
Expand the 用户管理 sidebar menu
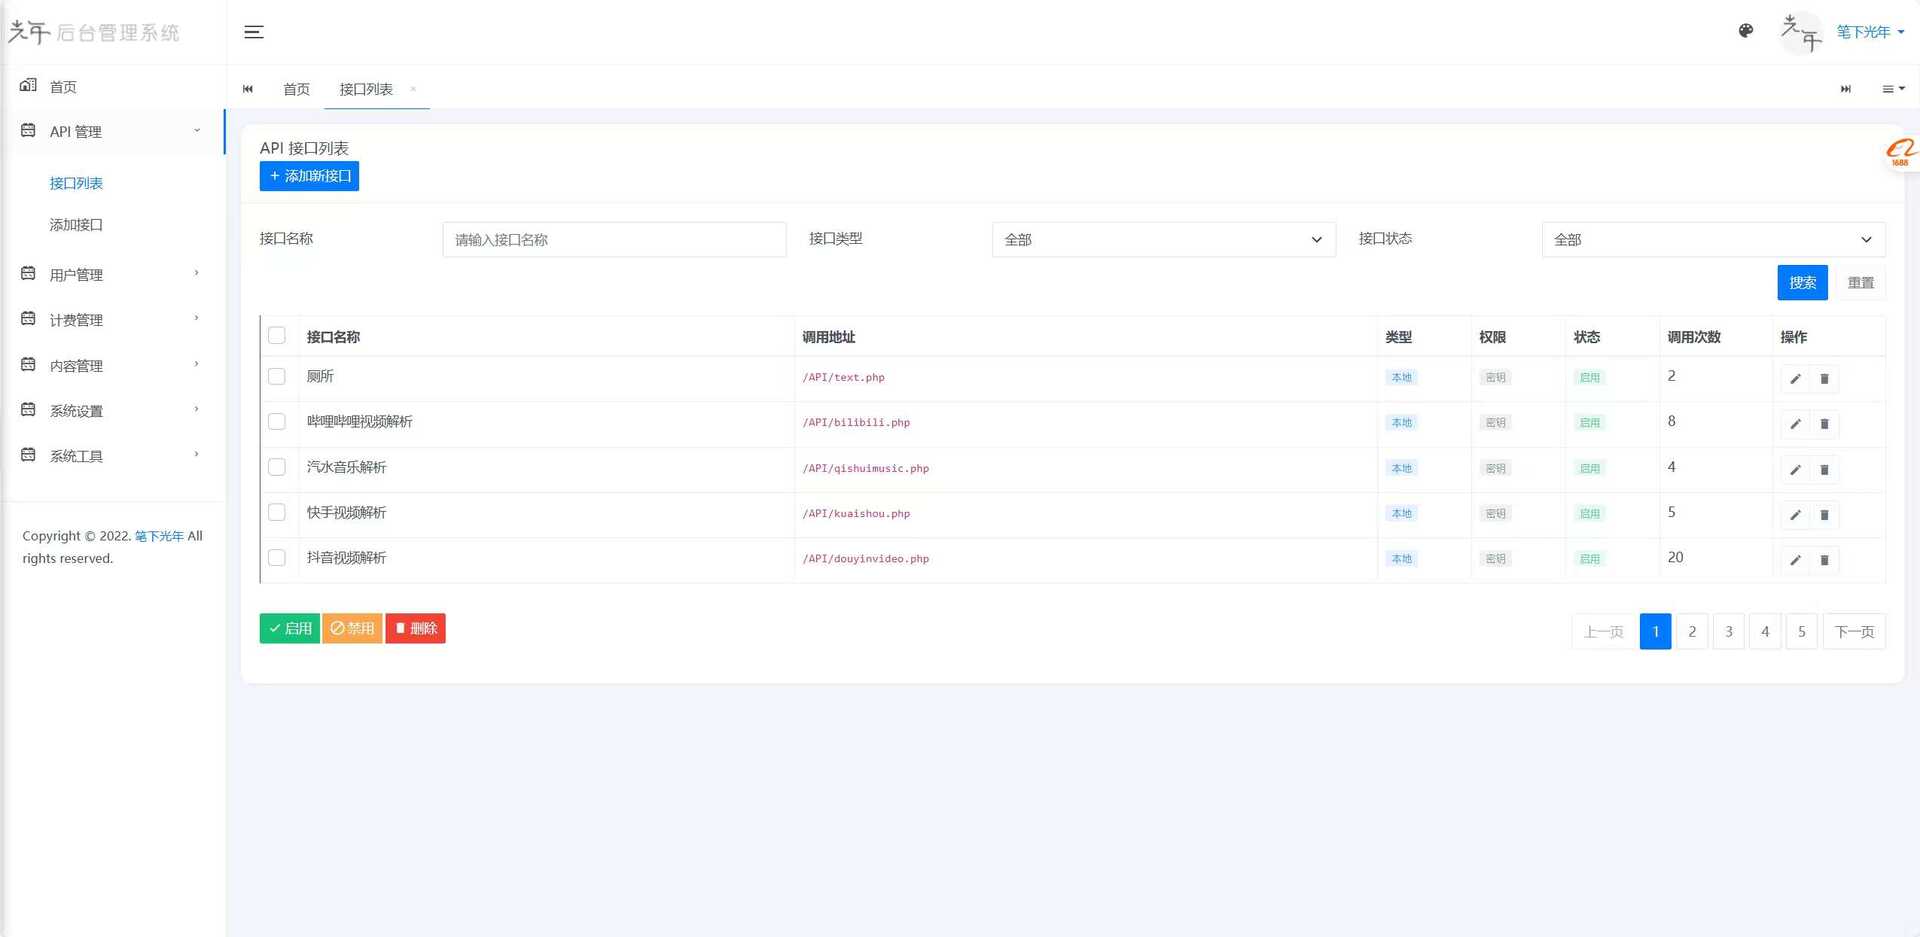[x=110, y=274]
